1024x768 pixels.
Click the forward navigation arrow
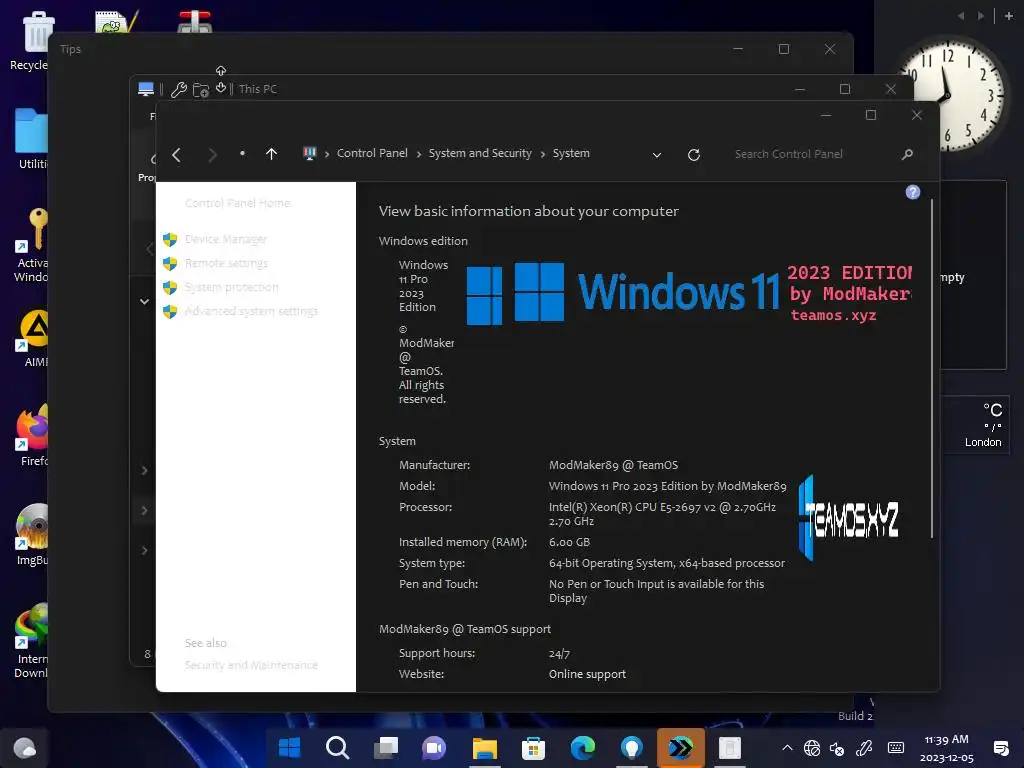click(x=212, y=154)
